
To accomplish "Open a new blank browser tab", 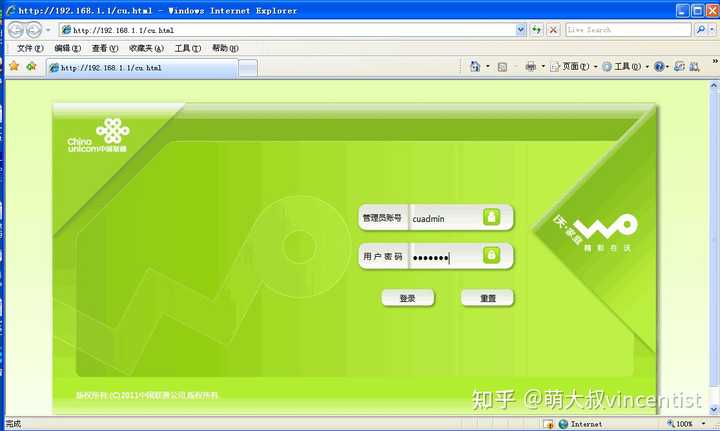I will click(x=248, y=68).
